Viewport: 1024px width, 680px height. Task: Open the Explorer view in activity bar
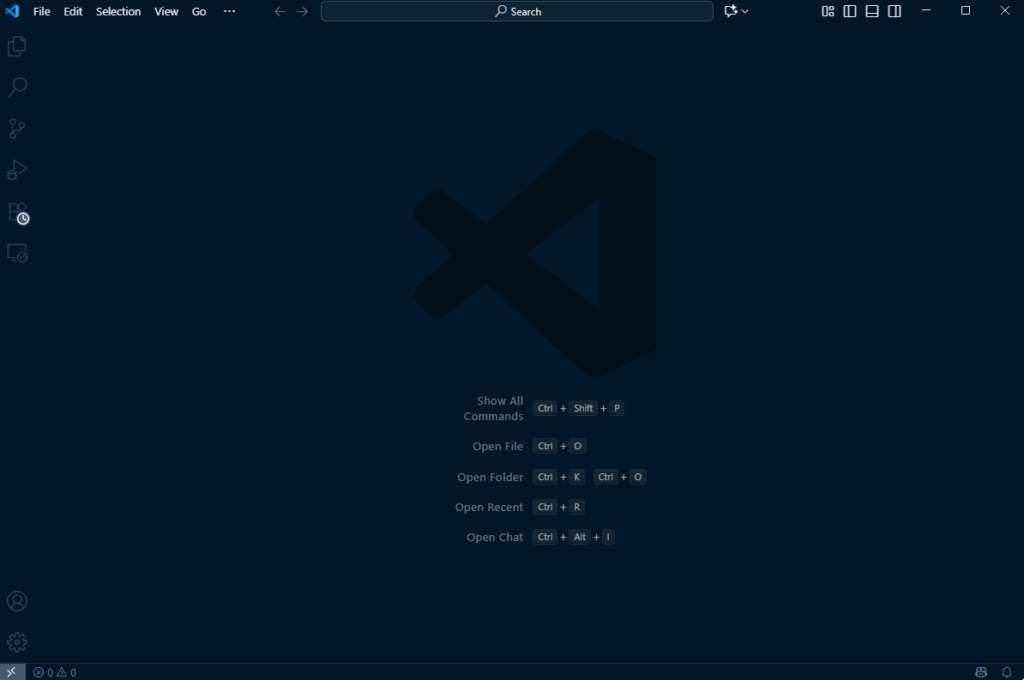tap(17, 46)
